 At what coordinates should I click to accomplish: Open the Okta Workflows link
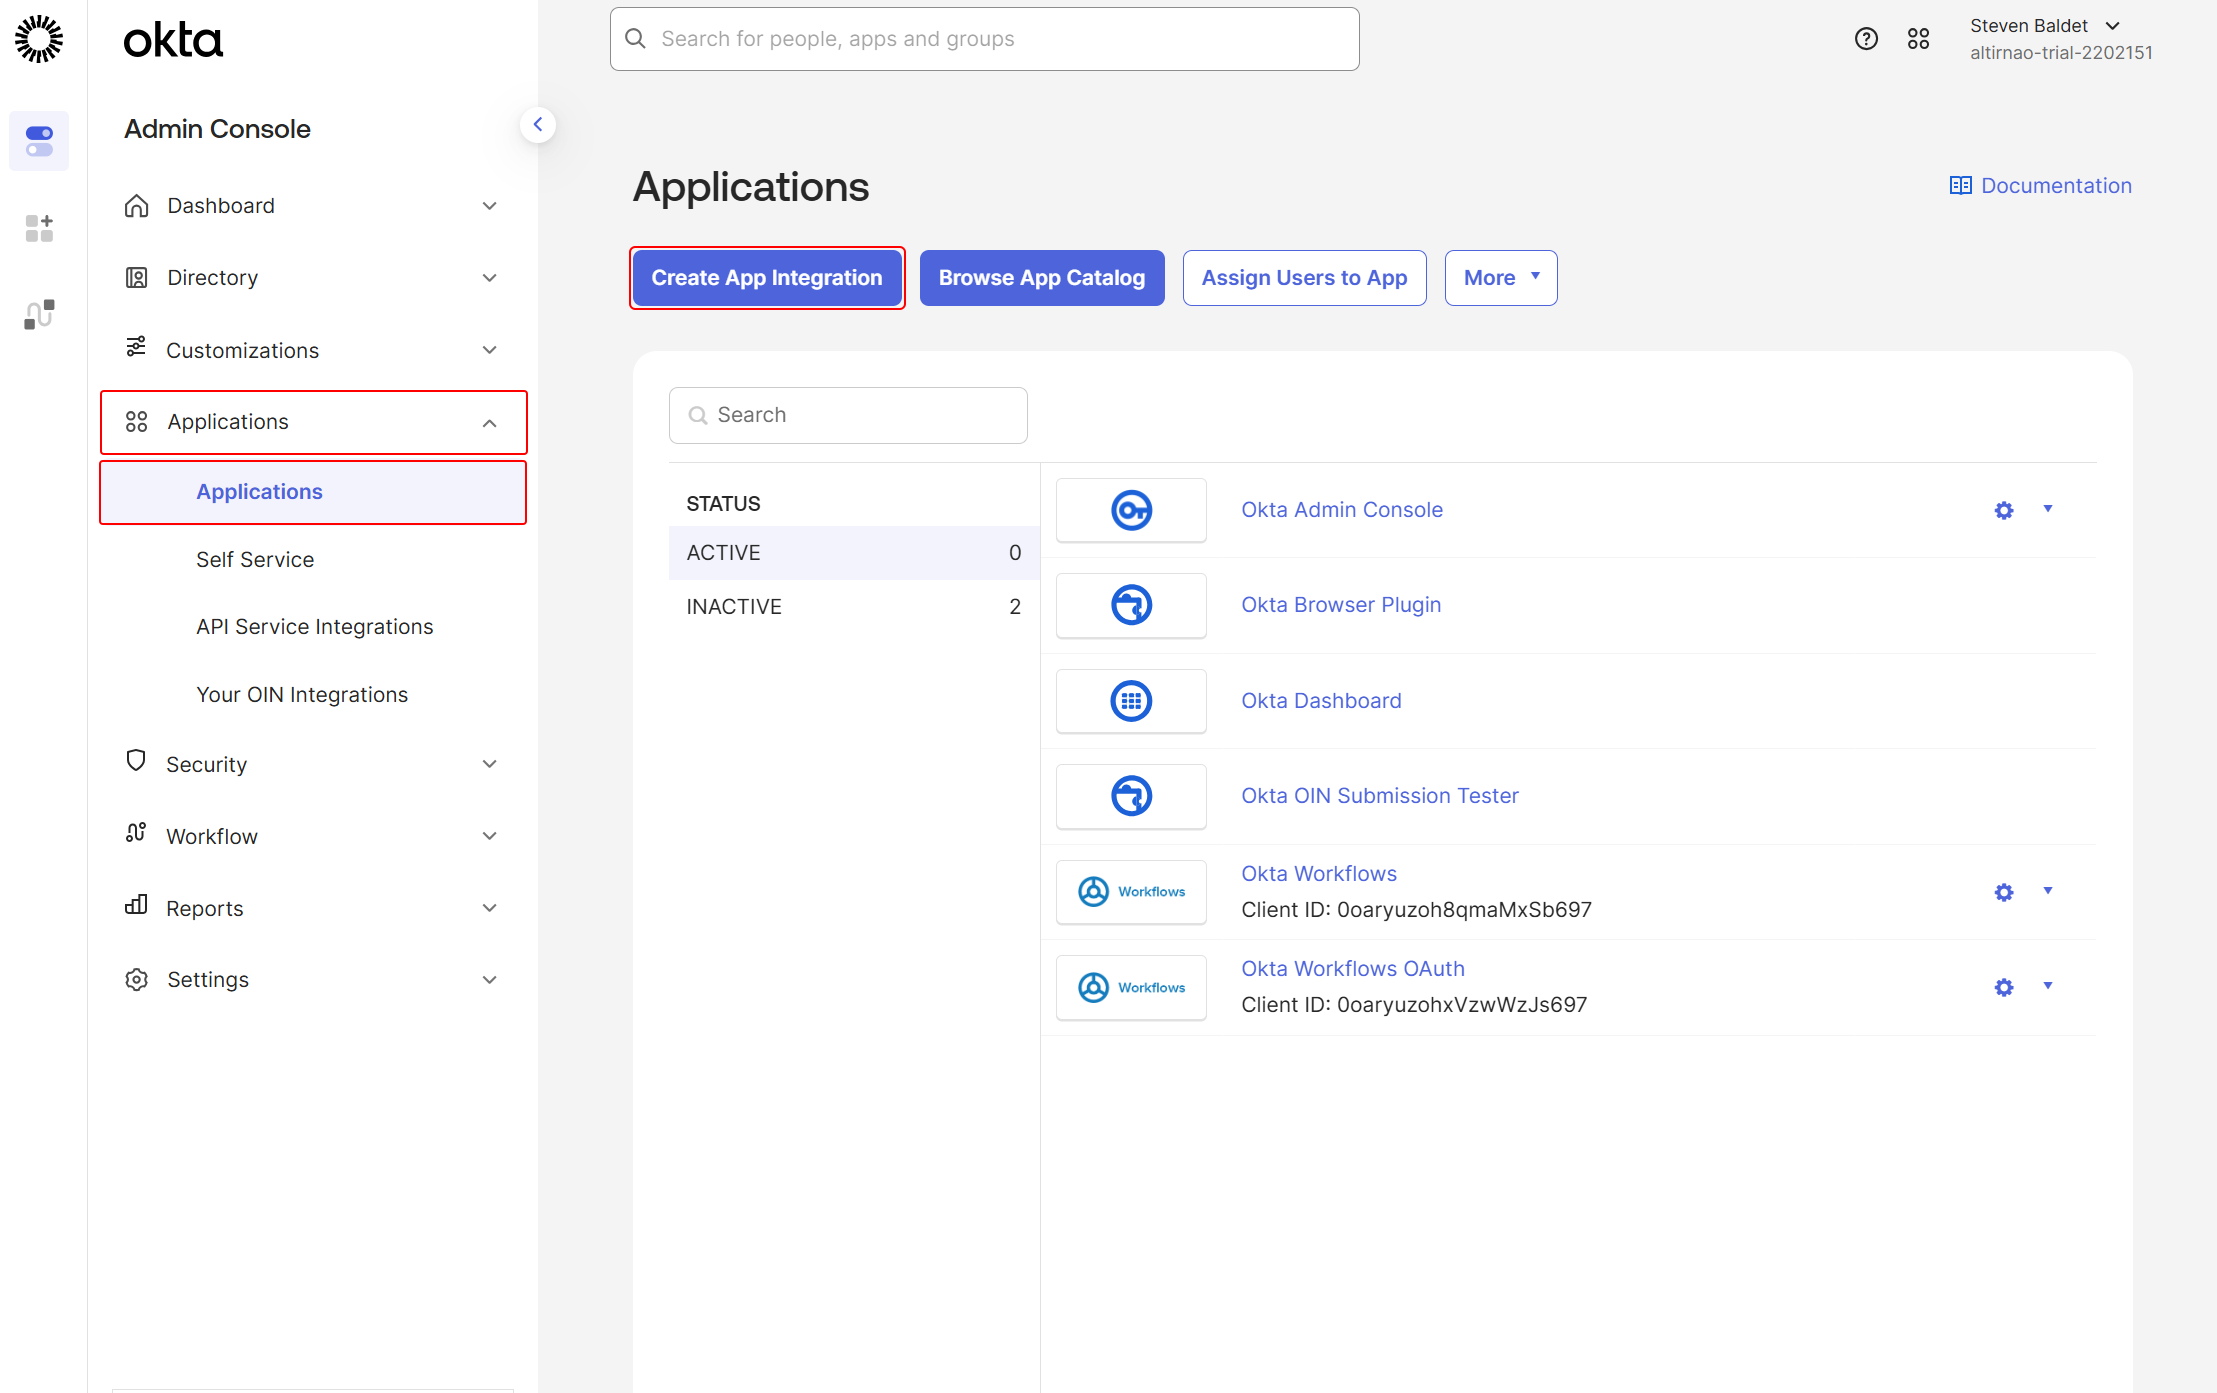pyautogui.click(x=1319, y=874)
